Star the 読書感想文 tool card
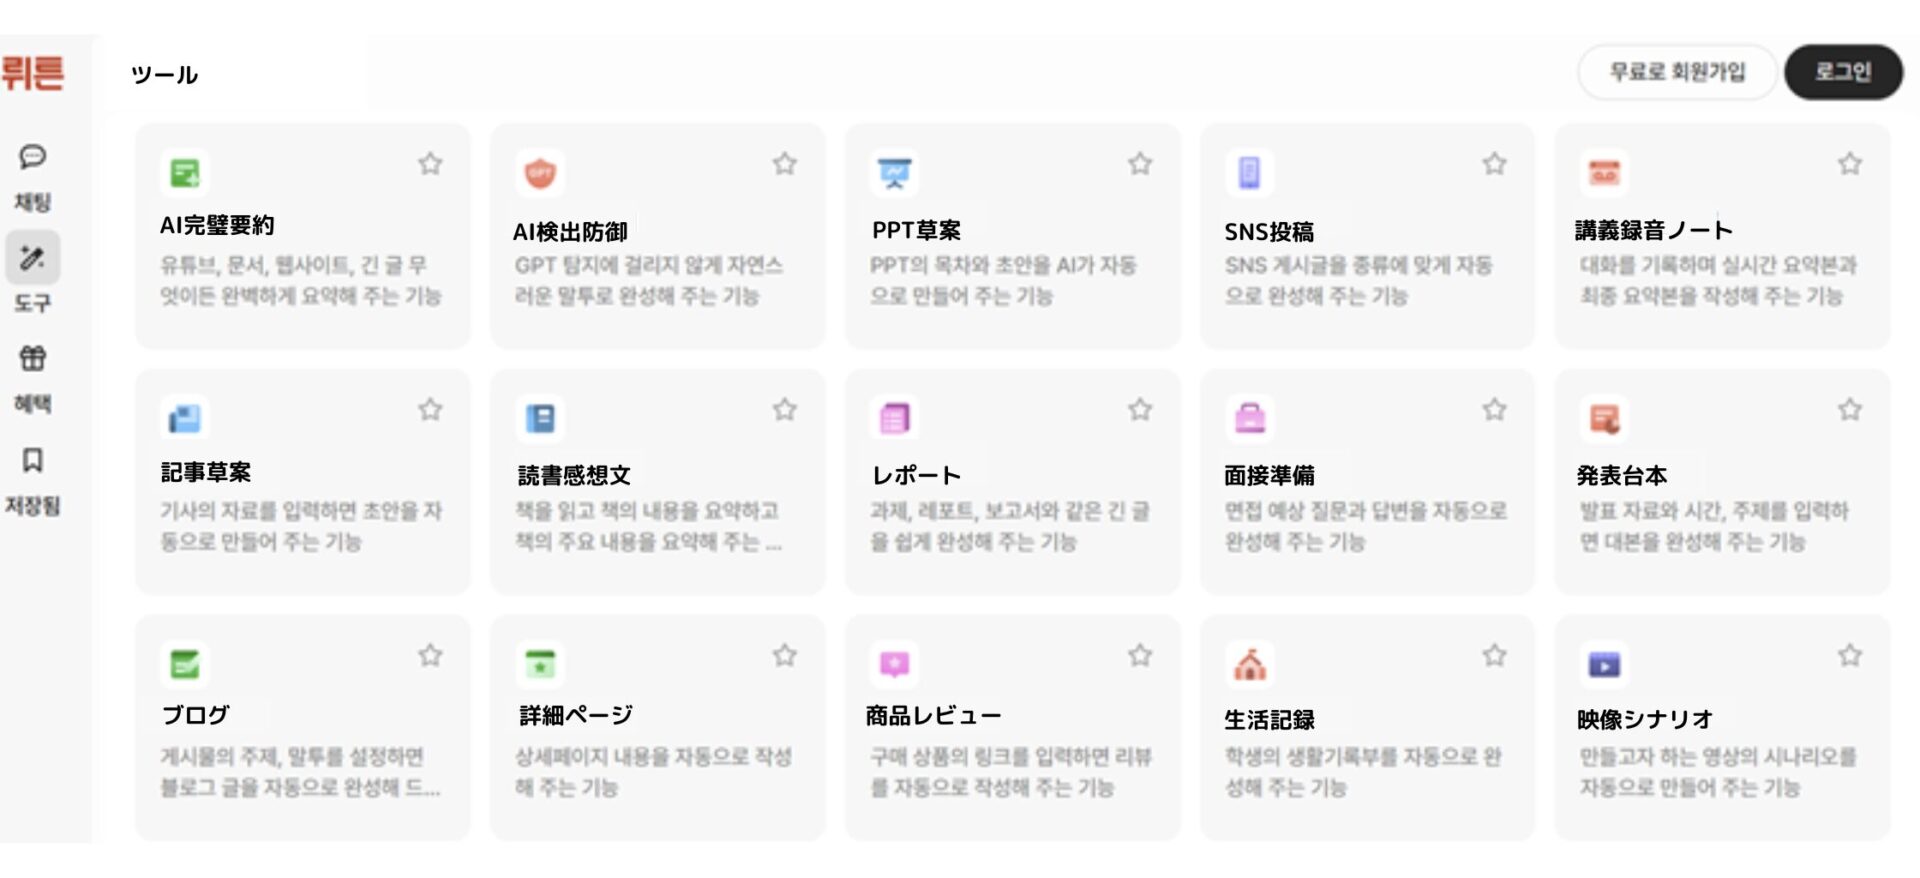Screen dimensions: 1920x878 [x=785, y=409]
